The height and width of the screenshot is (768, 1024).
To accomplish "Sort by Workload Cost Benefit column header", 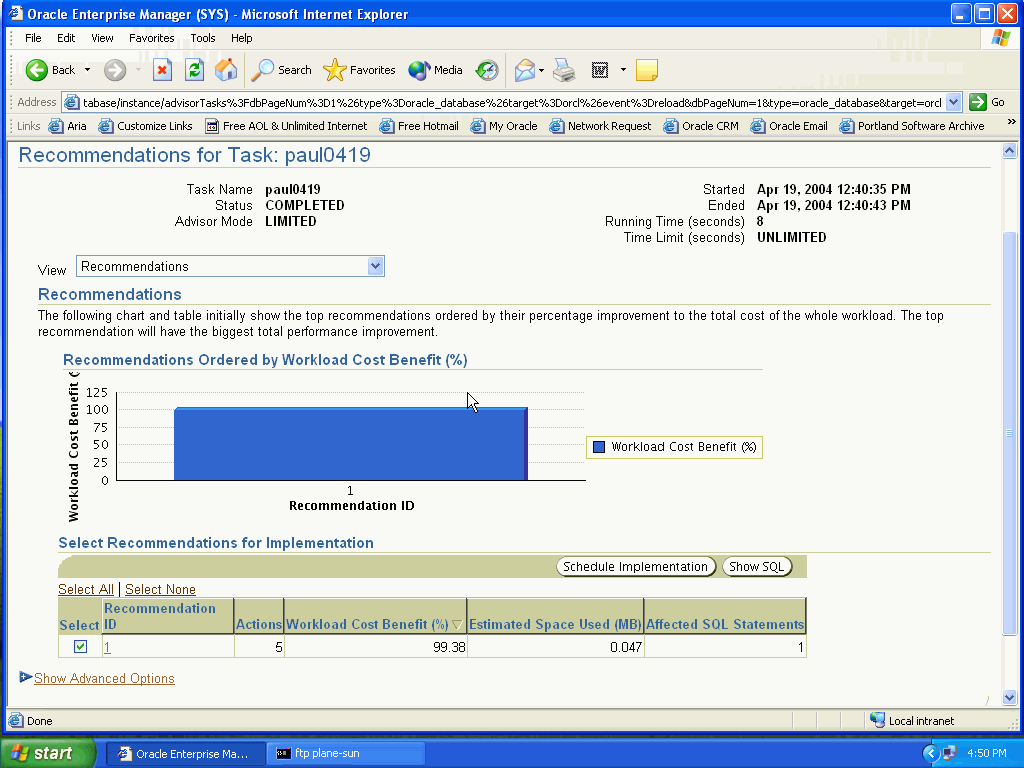I will (367, 624).
